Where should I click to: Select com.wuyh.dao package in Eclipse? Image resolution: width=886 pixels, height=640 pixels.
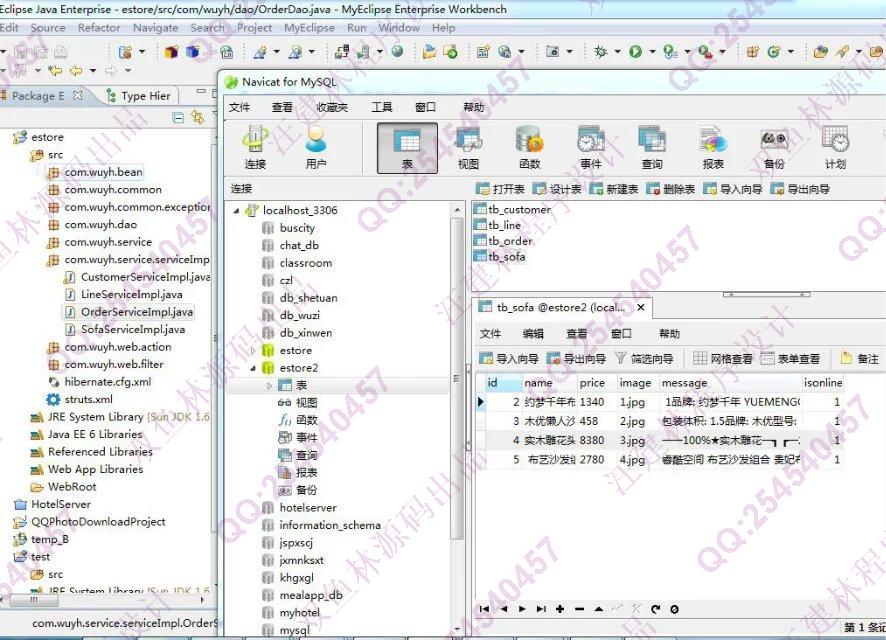92,224
